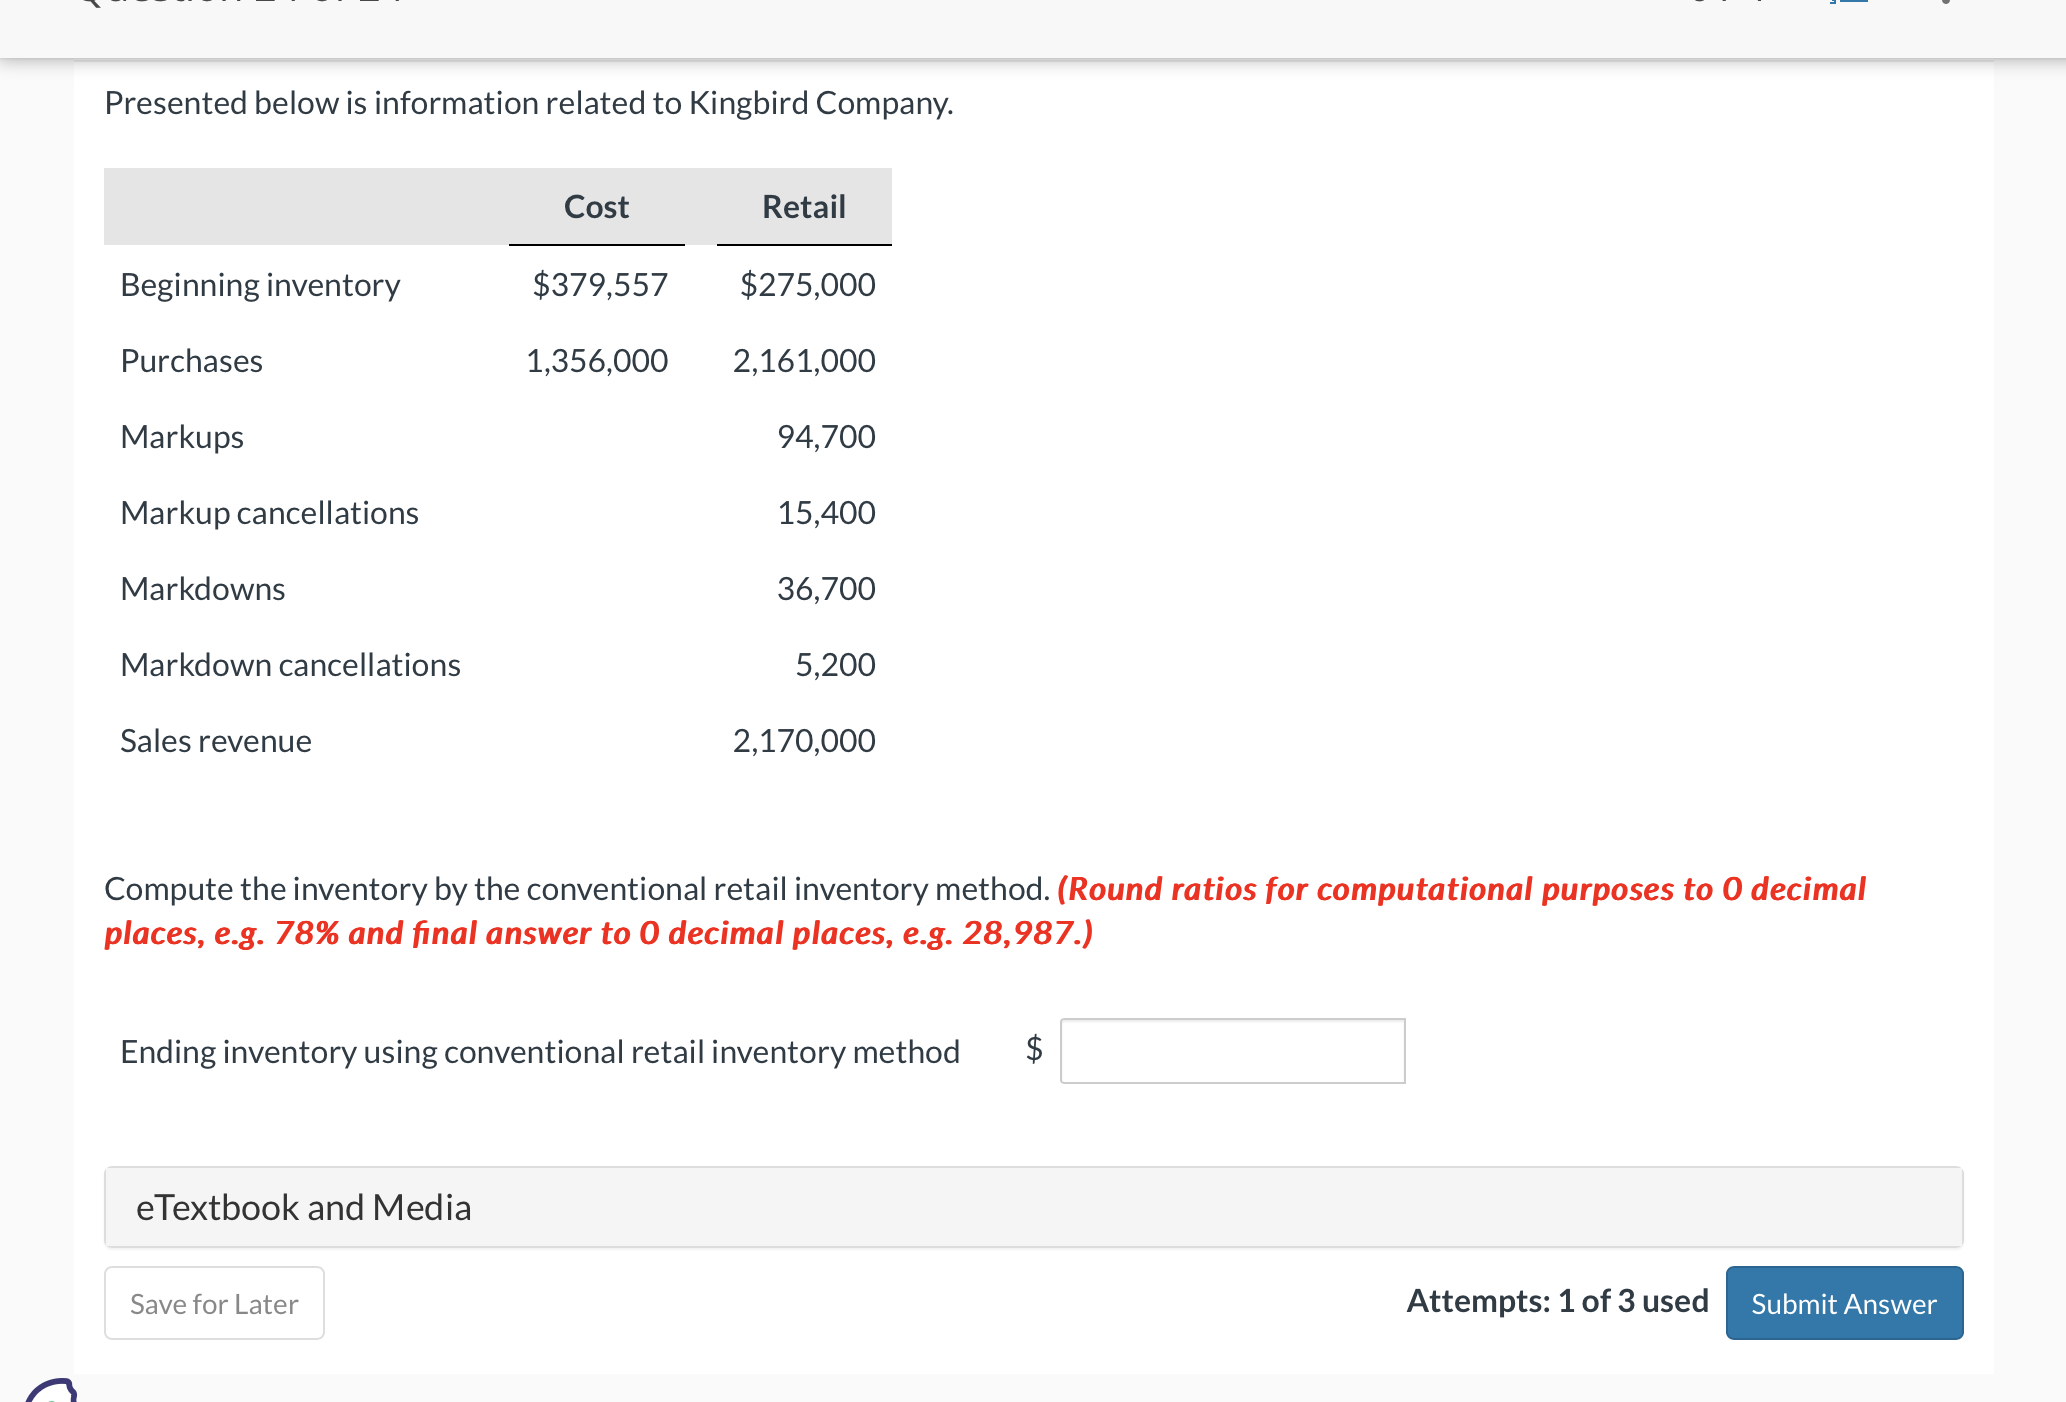
Task: Click the red rounding instructions text
Action: tap(1460, 889)
